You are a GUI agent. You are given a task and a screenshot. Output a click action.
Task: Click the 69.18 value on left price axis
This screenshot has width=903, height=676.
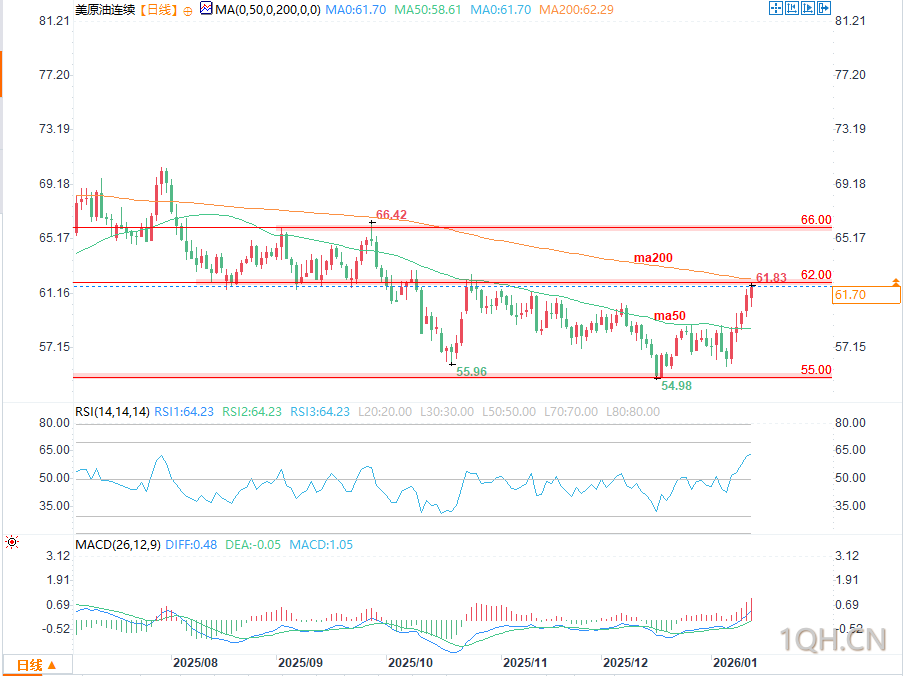tap(54, 184)
